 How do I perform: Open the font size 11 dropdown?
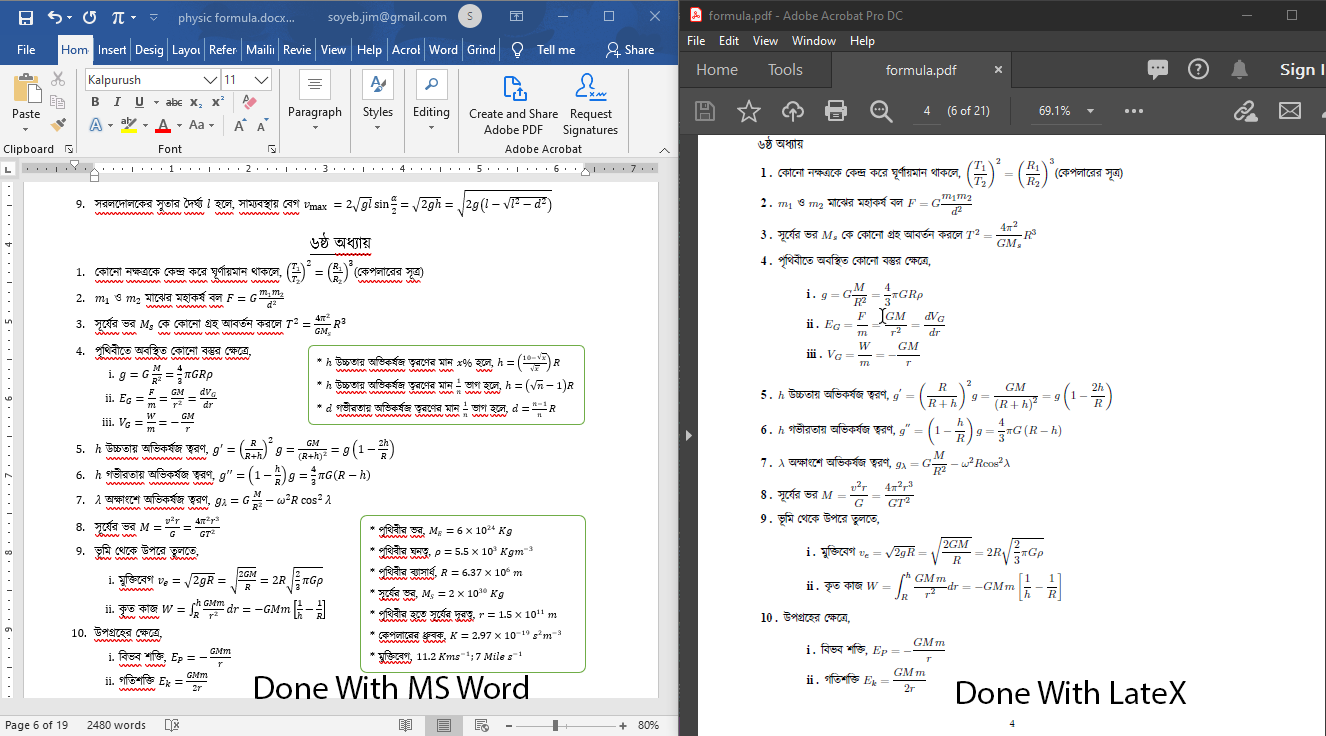pos(262,80)
